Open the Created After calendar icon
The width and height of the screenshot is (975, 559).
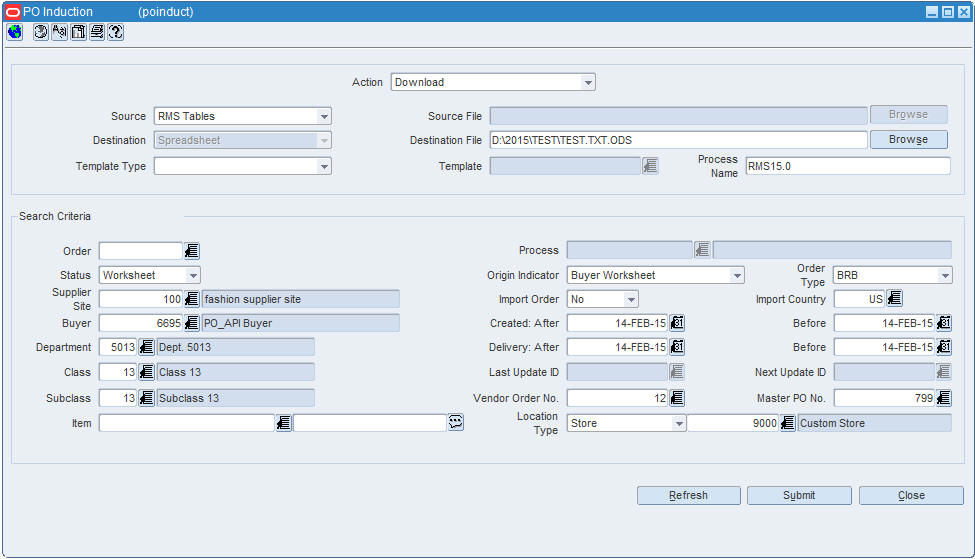[677, 323]
